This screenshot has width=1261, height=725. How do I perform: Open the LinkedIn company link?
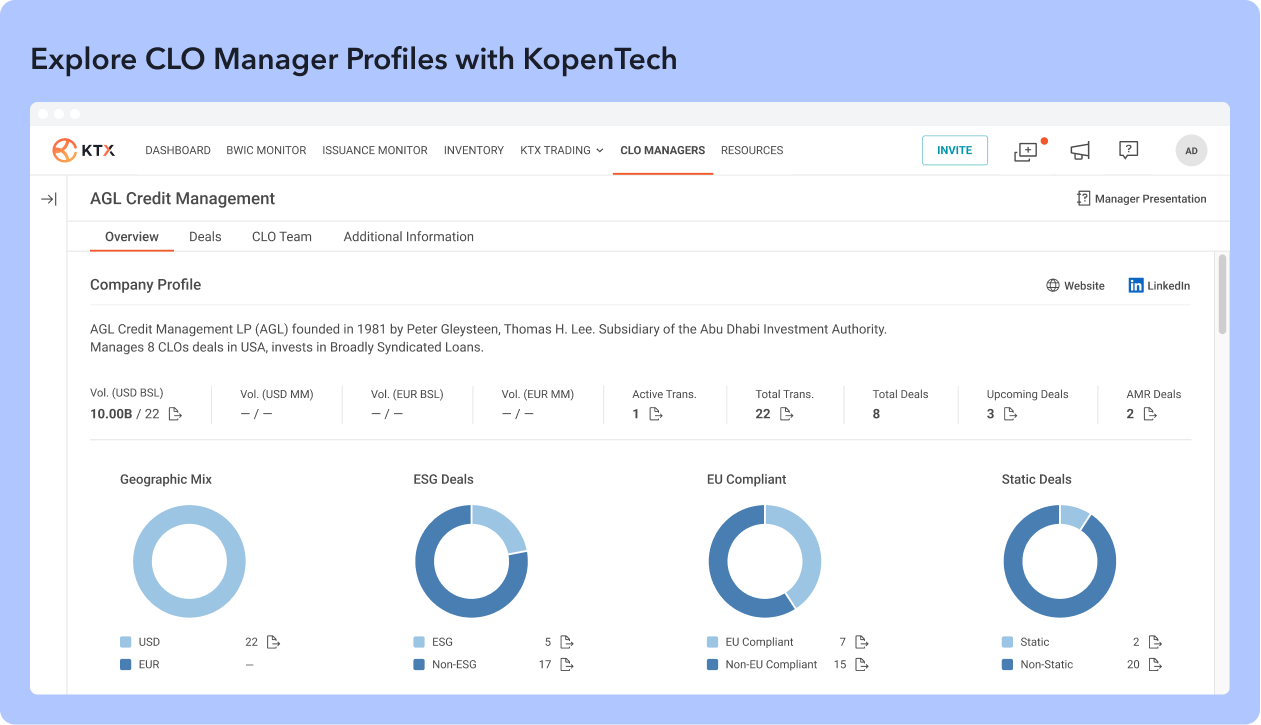click(1159, 286)
